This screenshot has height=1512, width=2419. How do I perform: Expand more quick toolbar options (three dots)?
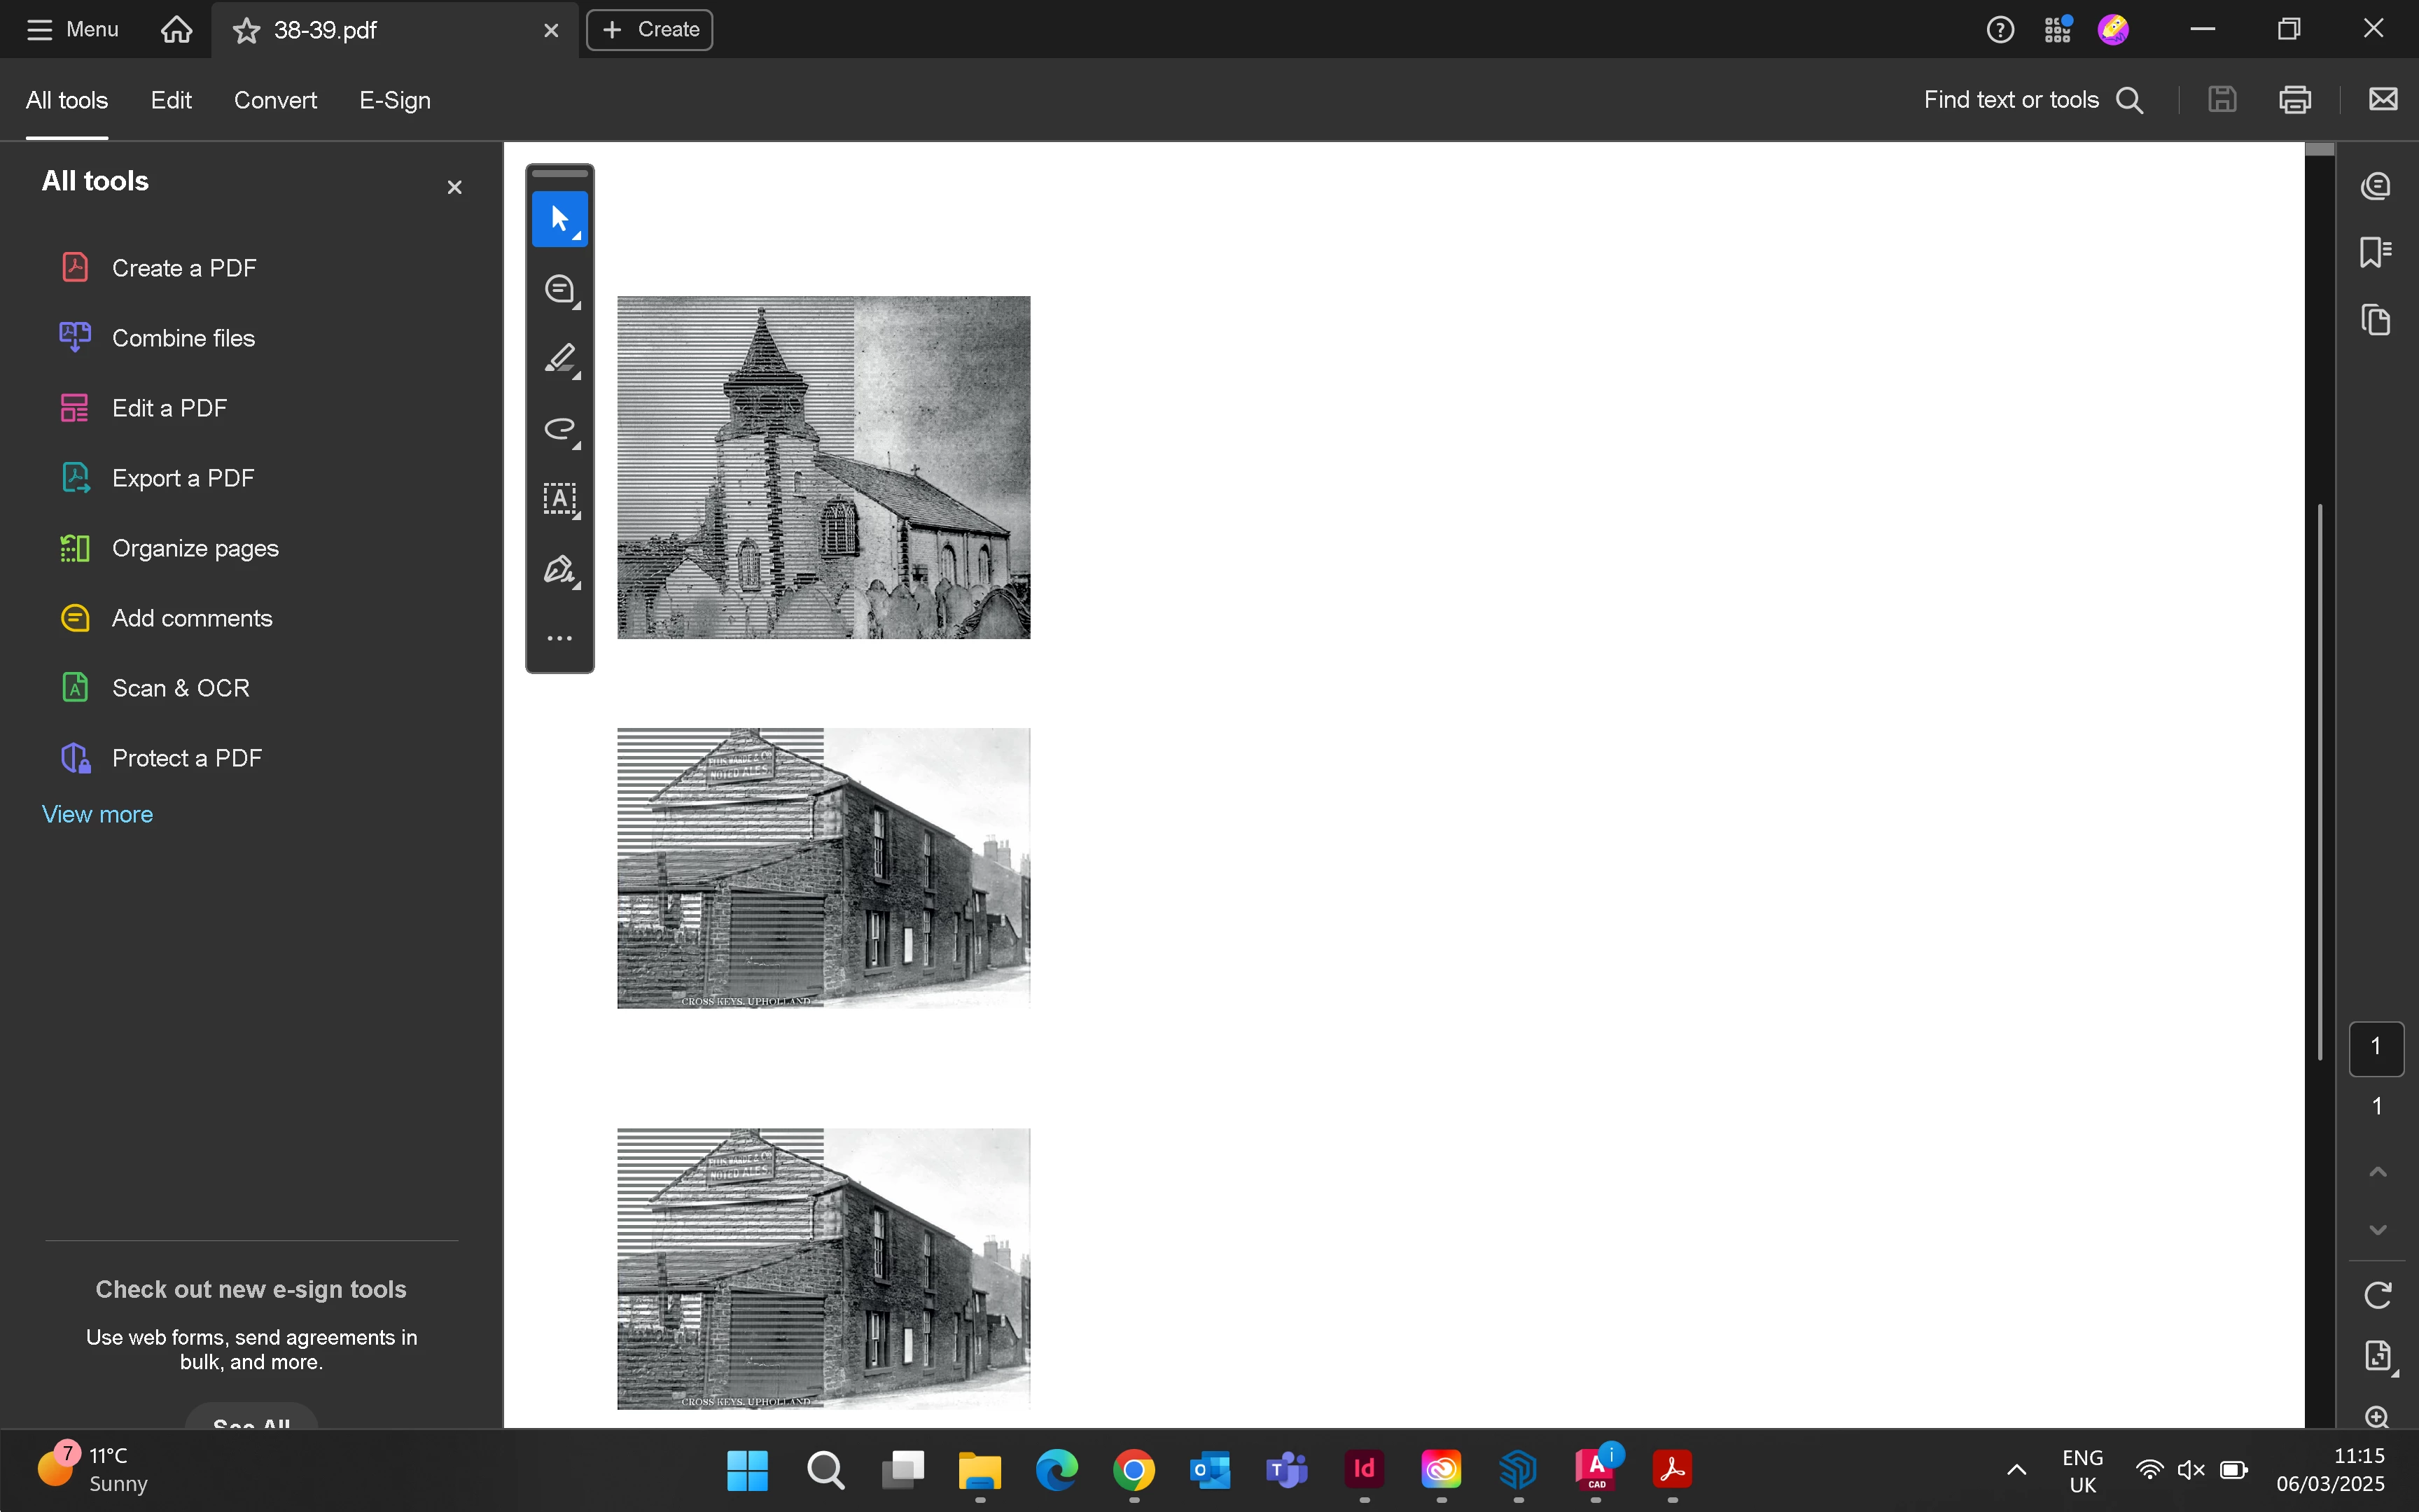click(559, 638)
